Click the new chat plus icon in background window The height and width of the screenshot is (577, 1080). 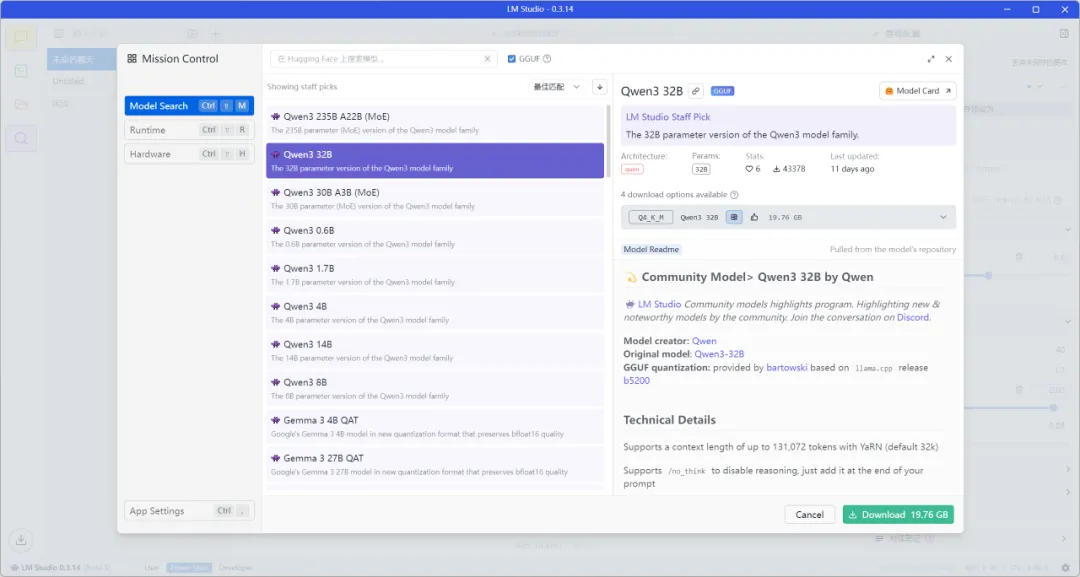pyautogui.click(x=216, y=34)
